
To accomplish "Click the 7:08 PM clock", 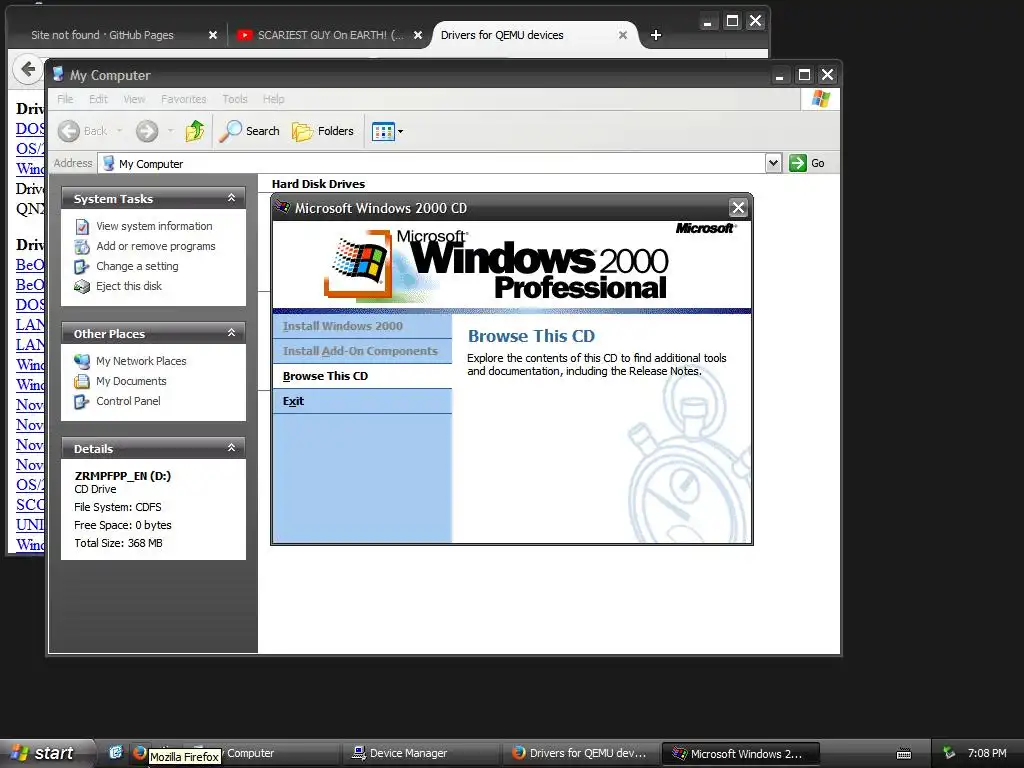I will tap(987, 753).
